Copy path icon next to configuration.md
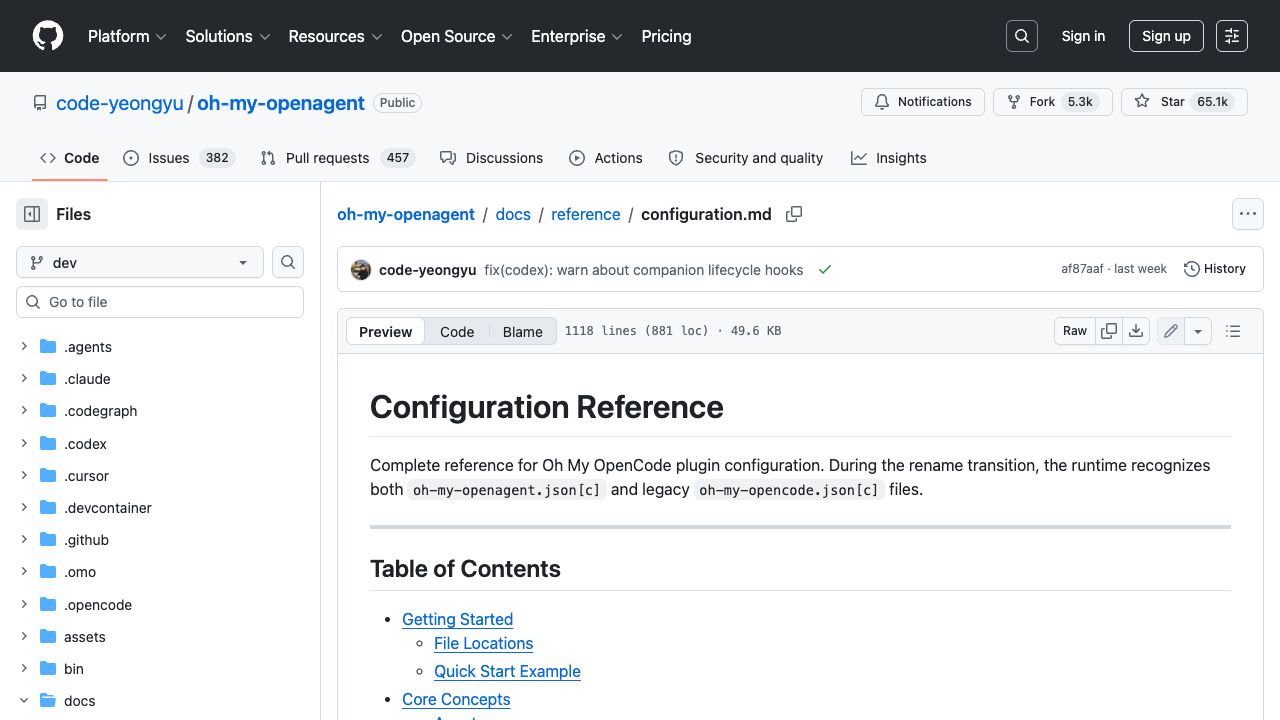Screen dimensions: 1280x720 [x=794, y=214]
